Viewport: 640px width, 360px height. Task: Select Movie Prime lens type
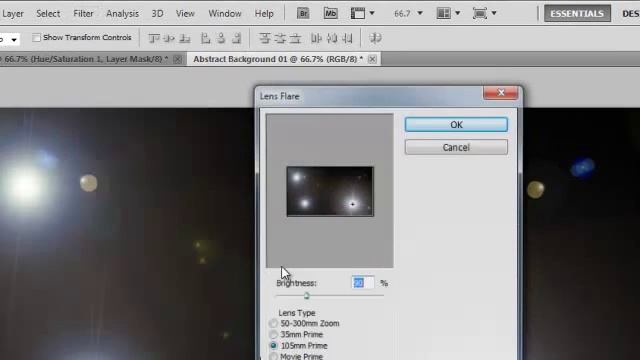[x=273, y=356]
